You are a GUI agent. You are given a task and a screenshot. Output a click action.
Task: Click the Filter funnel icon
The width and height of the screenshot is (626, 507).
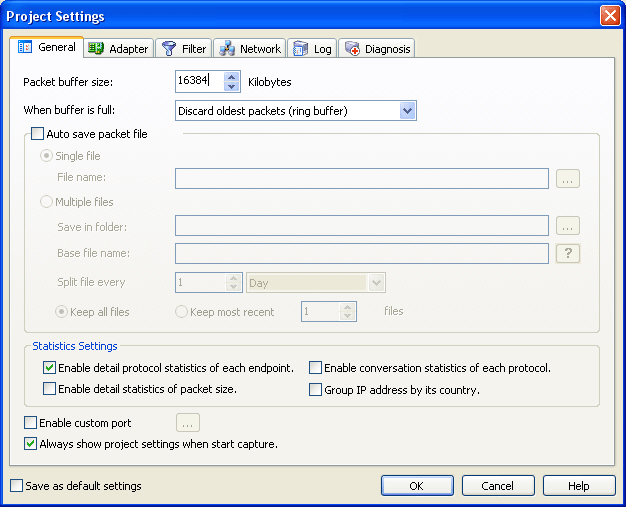click(x=169, y=48)
